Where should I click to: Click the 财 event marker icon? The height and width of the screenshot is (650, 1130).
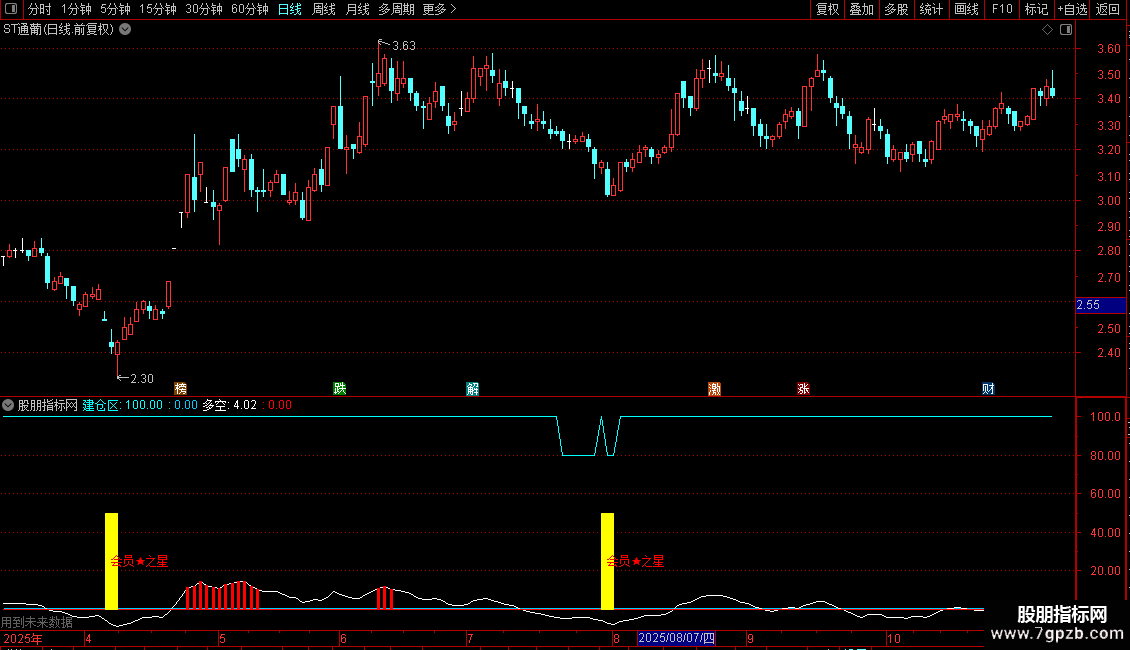988,388
